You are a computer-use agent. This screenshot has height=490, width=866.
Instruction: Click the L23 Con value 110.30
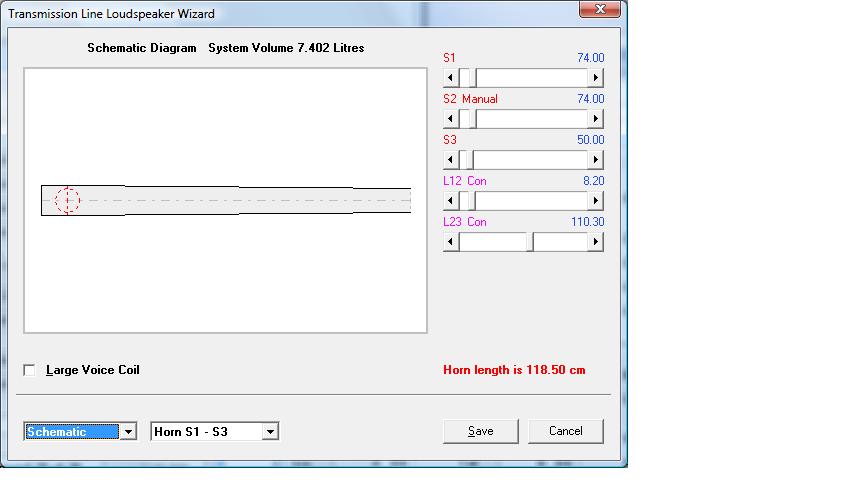point(588,222)
